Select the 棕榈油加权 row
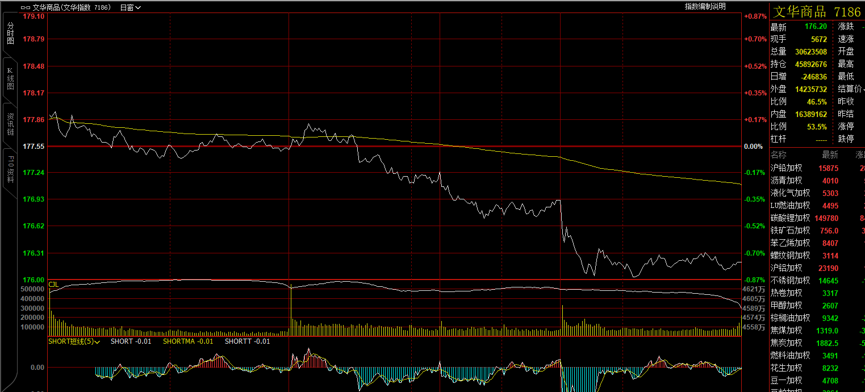The width and height of the screenshot is (865, 392). (818, 318)
